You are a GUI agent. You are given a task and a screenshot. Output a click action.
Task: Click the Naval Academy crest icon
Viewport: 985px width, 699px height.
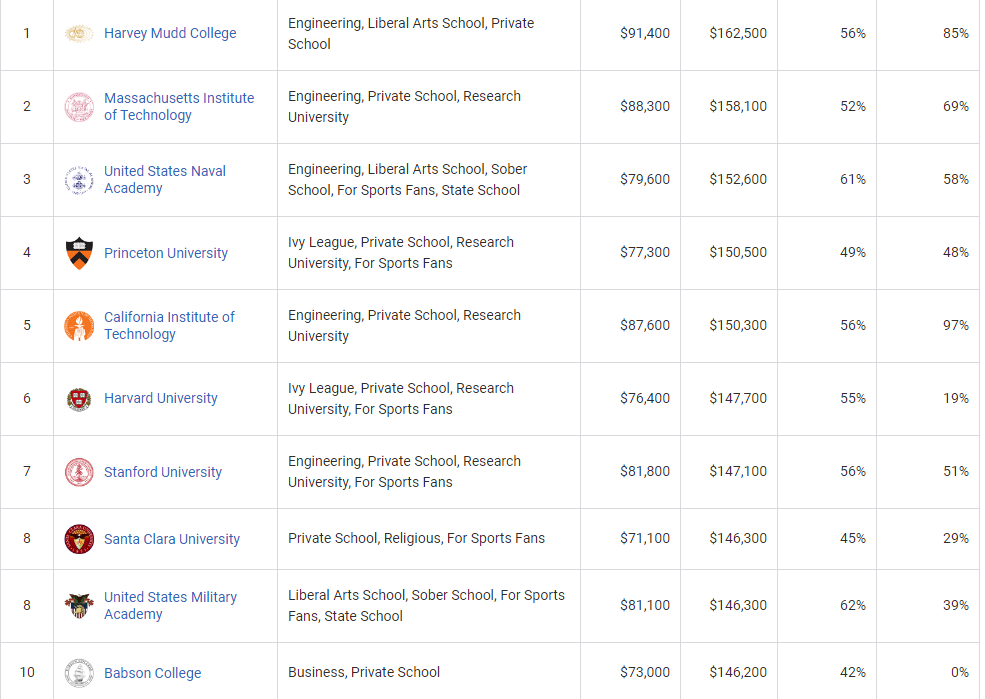tap(79, 180)
